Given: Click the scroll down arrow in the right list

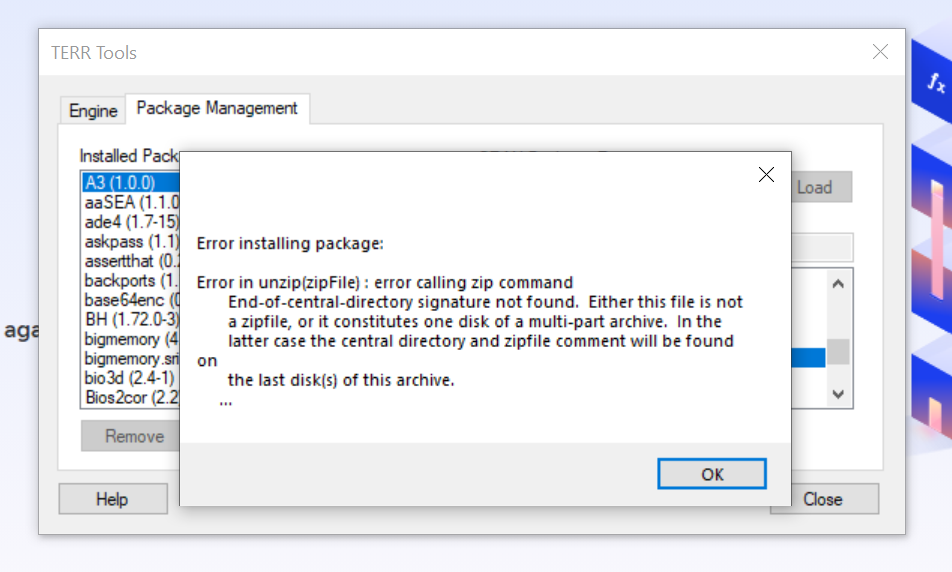Looking at the screenshot, I should pyautogui.click(x=838, y=394).
